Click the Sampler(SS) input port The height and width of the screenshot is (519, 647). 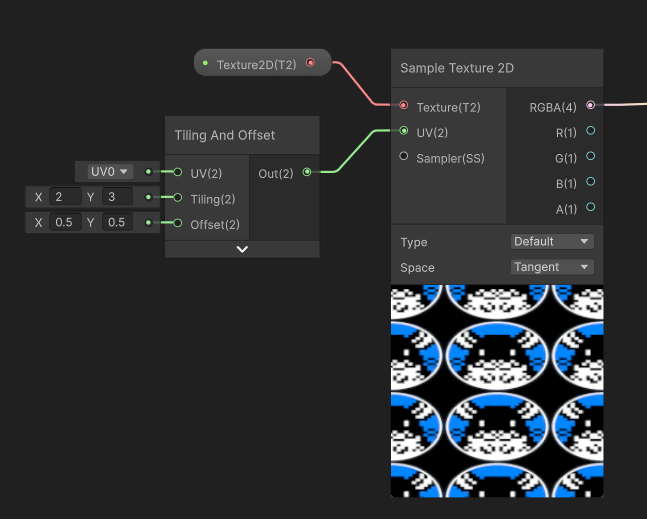pyautogui.click(x=404, y=156)
